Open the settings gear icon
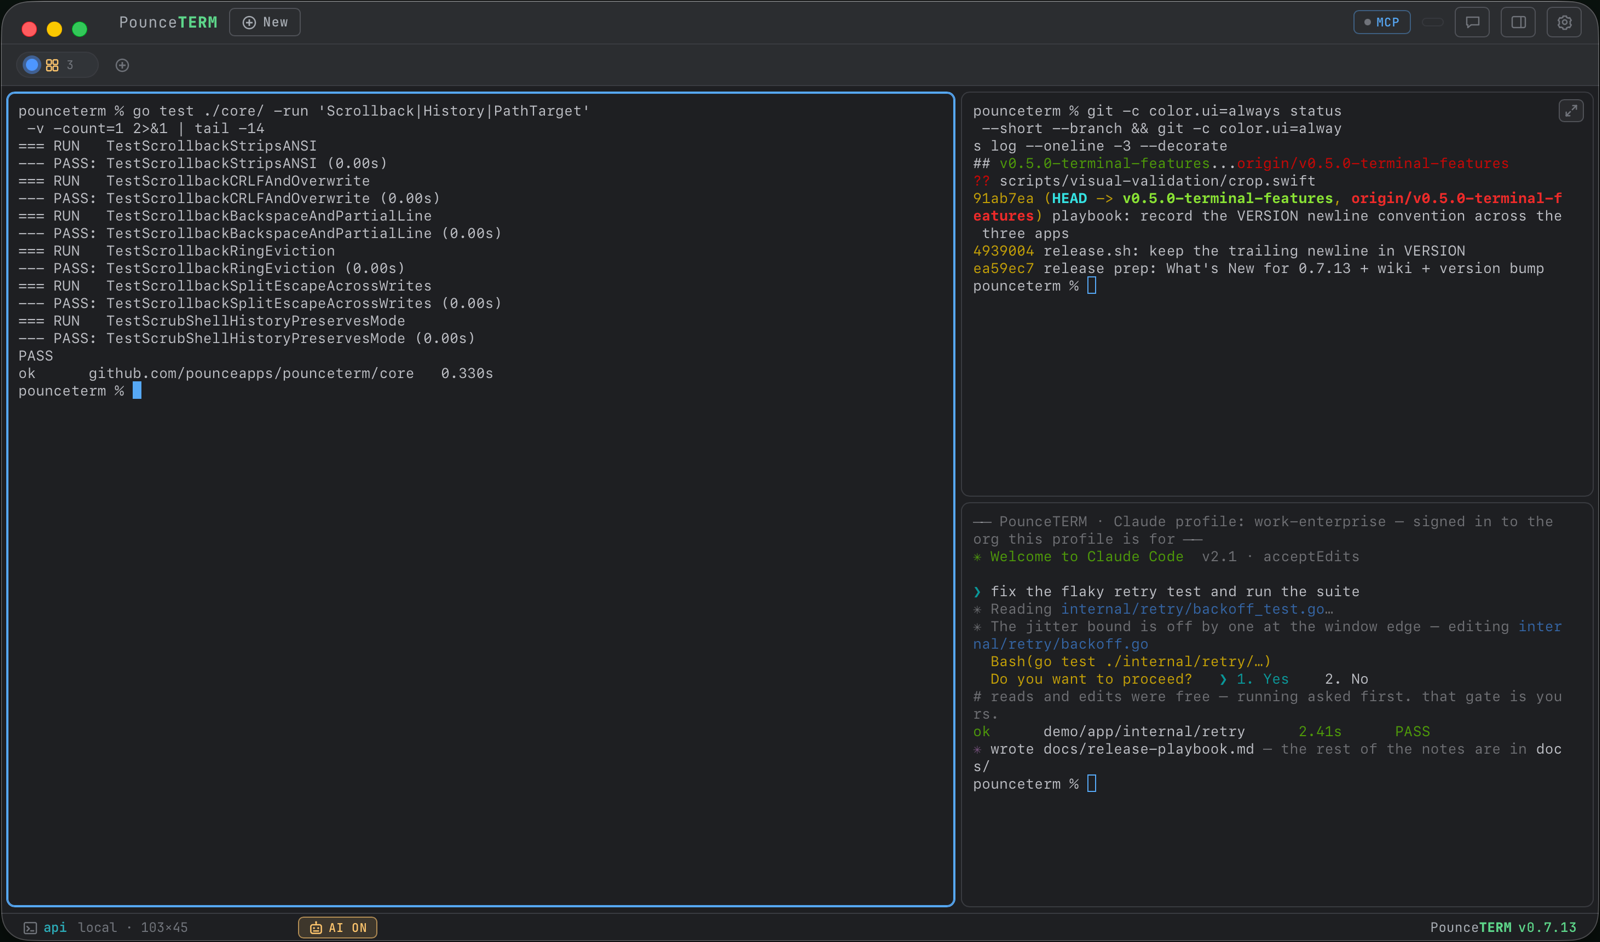Screen dimensions: 1600x942 [x=1565, y=22]
